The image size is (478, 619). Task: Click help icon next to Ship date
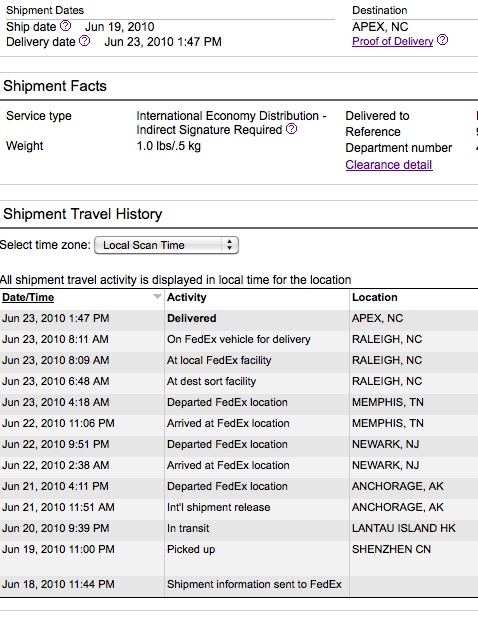pyautogui.click(x=66, y=26)
